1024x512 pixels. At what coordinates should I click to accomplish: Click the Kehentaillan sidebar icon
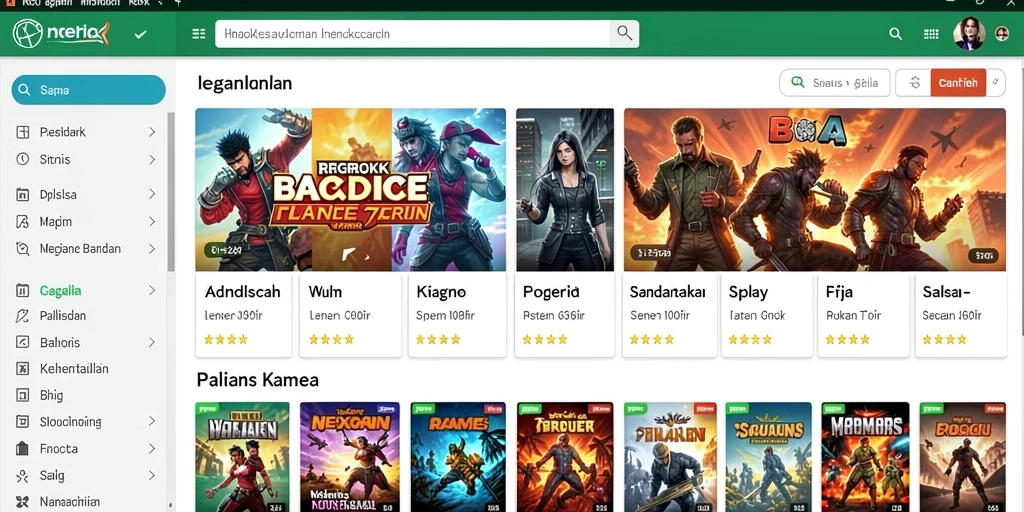pyautogui.click(x=23, y=368)
